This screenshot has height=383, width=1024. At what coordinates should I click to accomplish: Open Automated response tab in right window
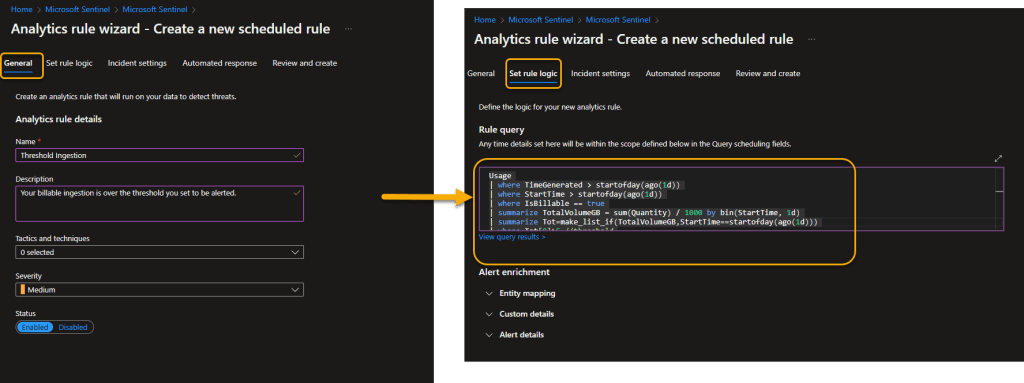tap(682, 74)
